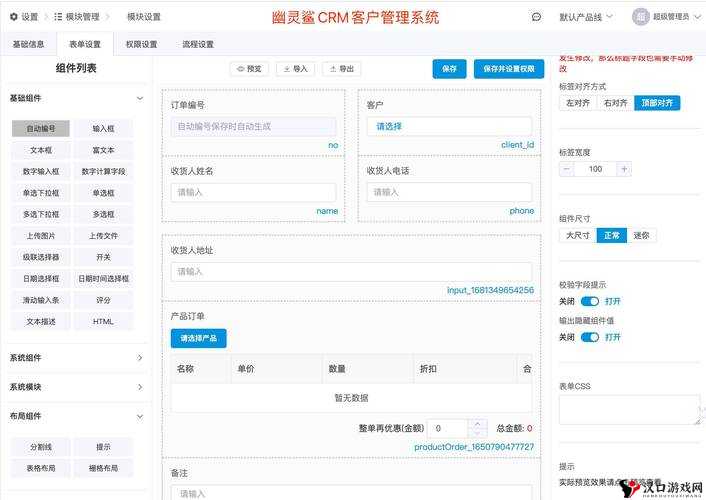The width and height of the screenshot is (706, 500).
Task: Open the 客户 请选择 dropdown
Action: 449,127
